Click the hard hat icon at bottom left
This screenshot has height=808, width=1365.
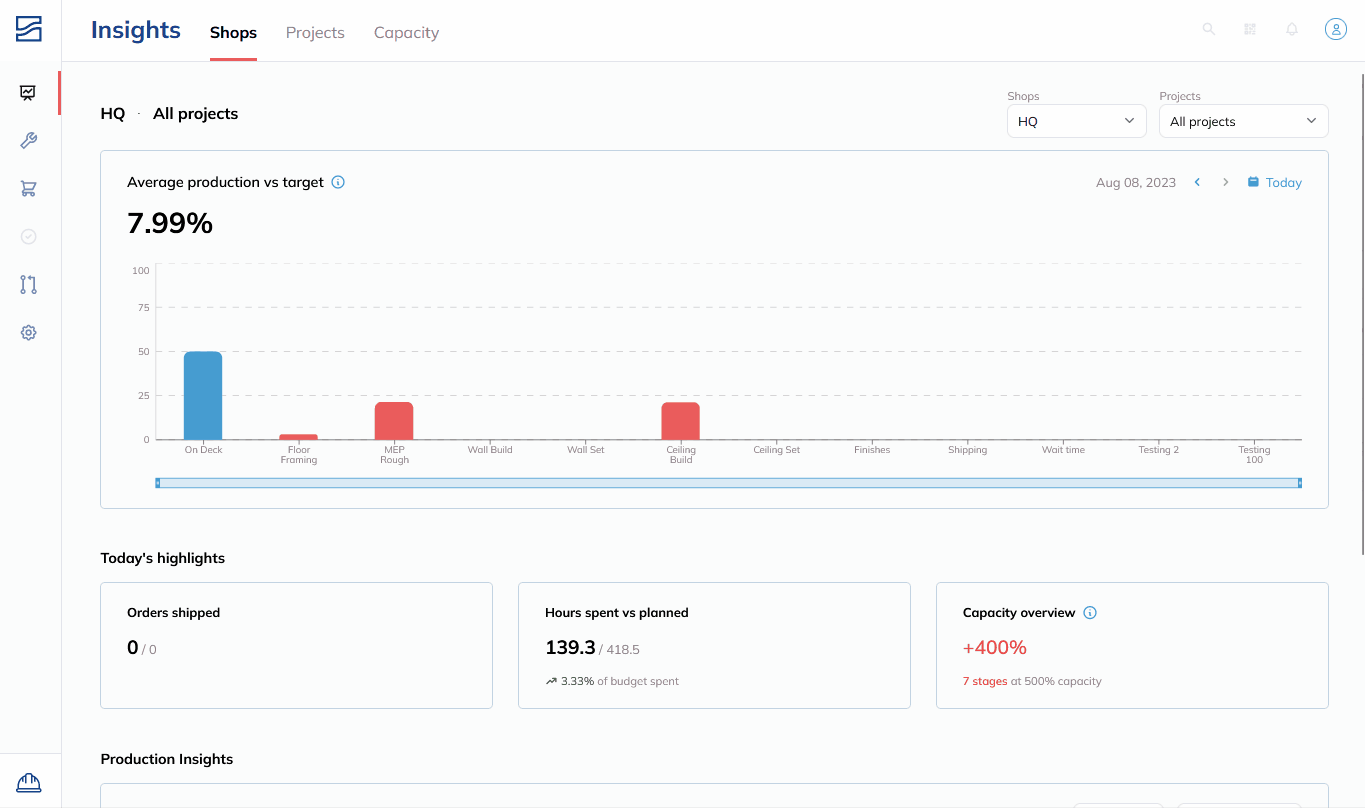coord(28,782)
